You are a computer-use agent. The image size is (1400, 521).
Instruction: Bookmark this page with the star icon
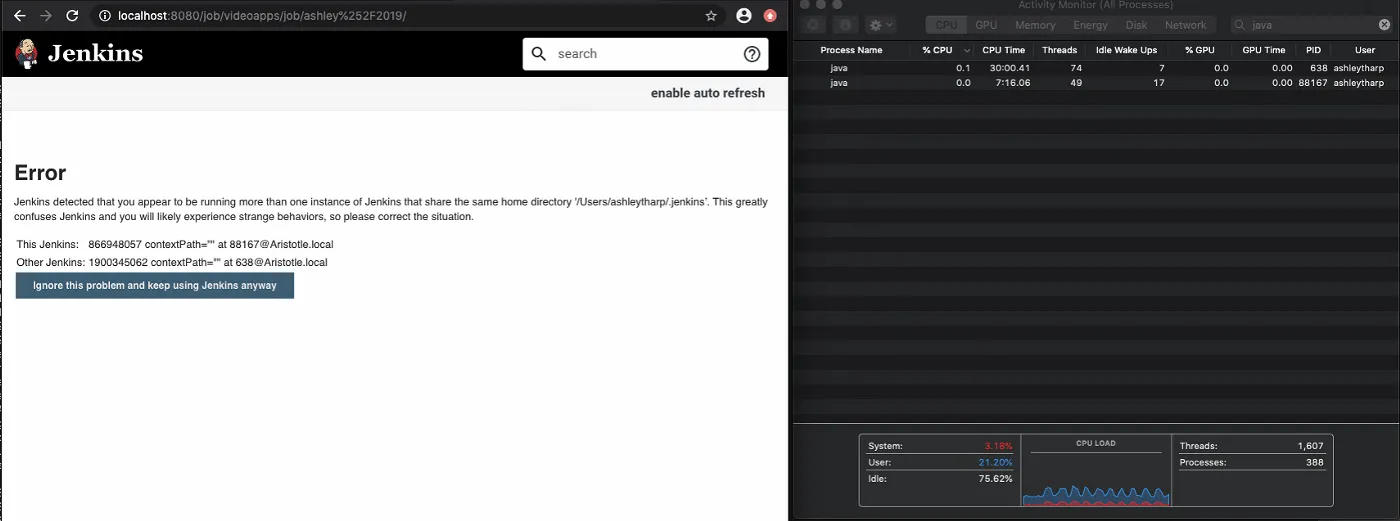tap(711, 16)
